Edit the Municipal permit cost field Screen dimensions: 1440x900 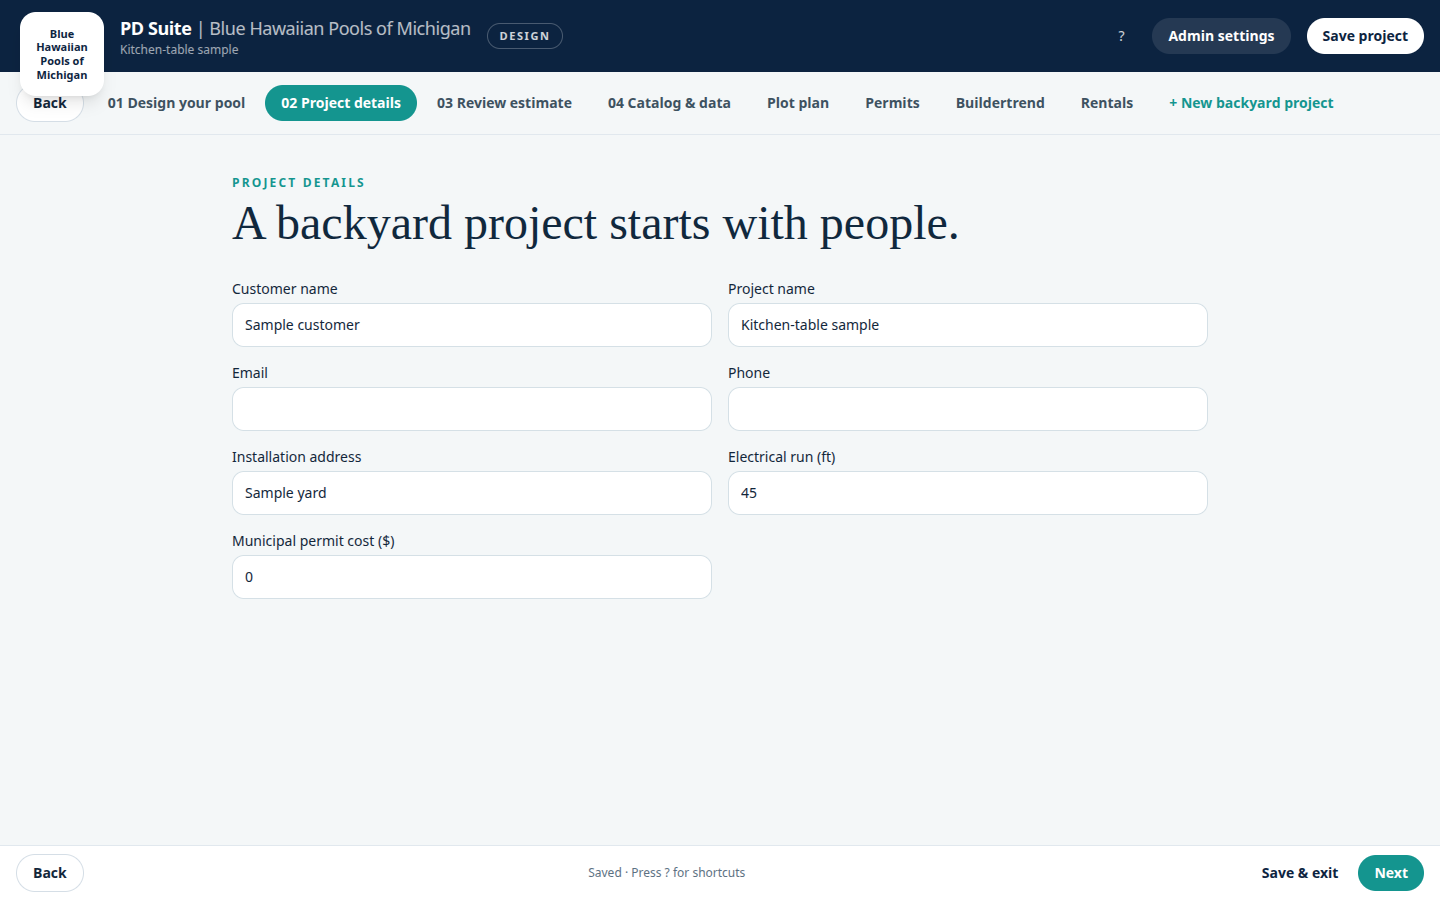(472, 577)
